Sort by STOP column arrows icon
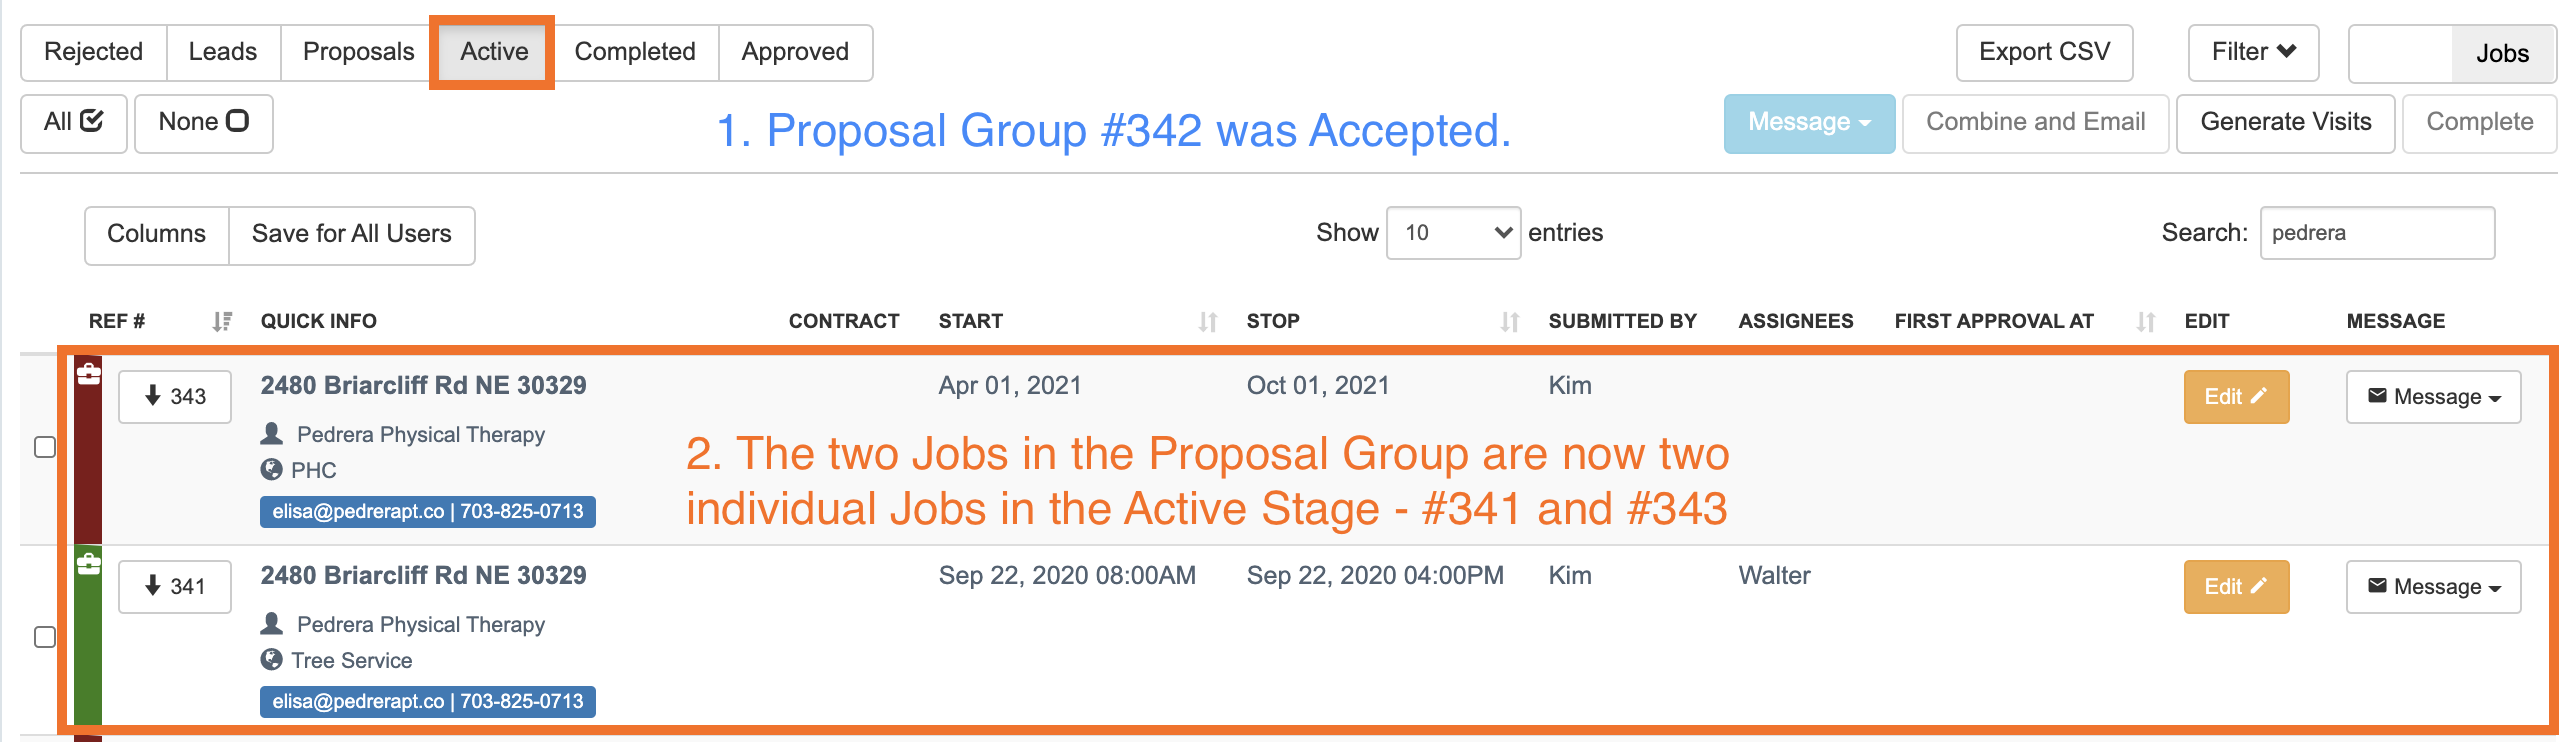 pos(1509,321)
